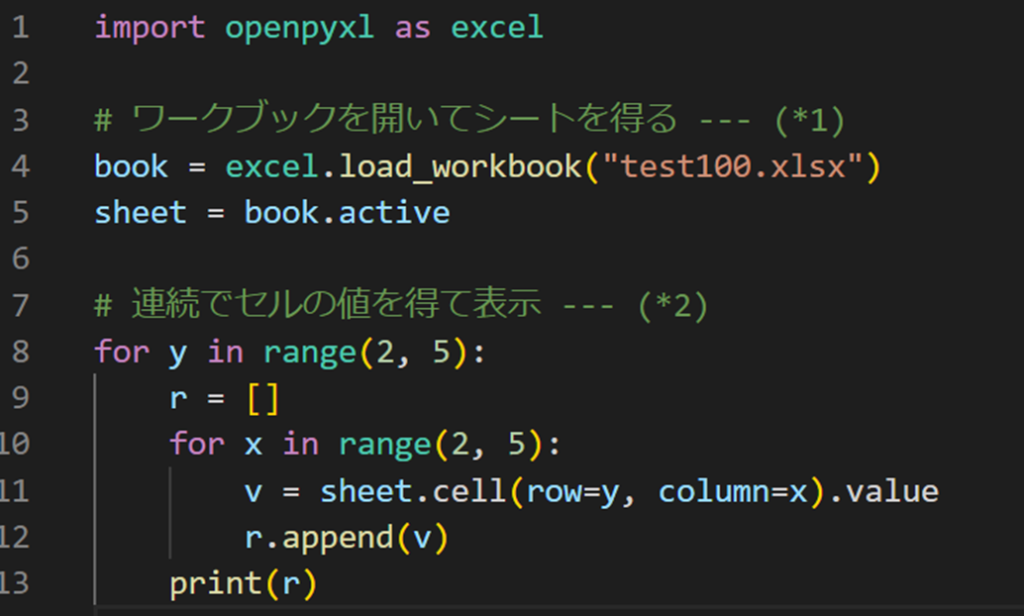Click "book.active" on line 5

[x=348, y=212]
